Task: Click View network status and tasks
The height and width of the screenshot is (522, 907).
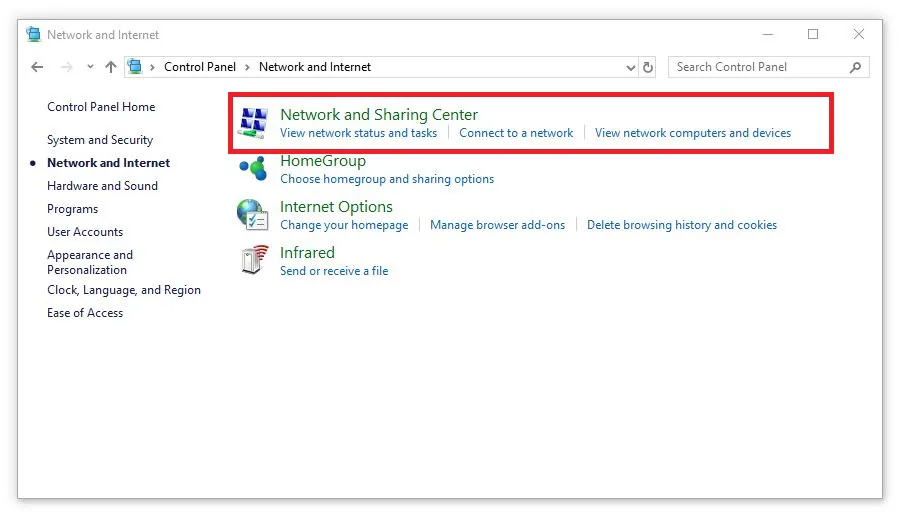Action: coord(359,133)
